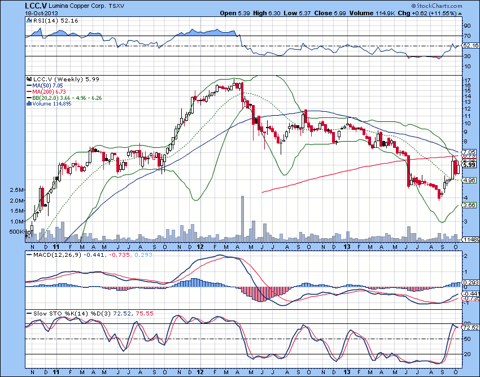Click the 0.293 histogram tag on the MACD axis
This screenshot has height=377, width=480.
point(471,283)
